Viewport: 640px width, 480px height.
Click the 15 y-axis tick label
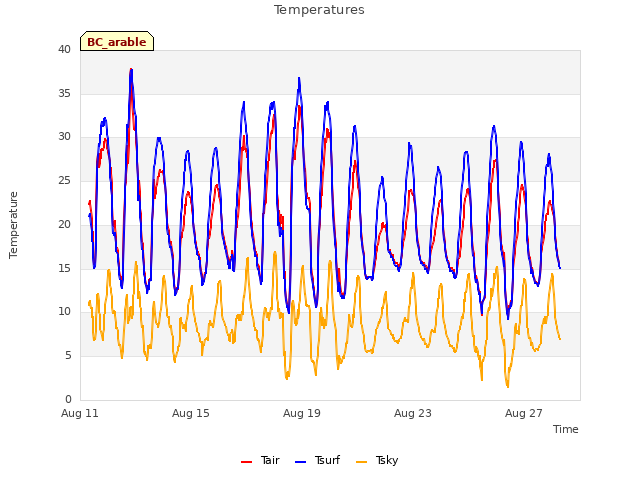[x=64, y=269]
